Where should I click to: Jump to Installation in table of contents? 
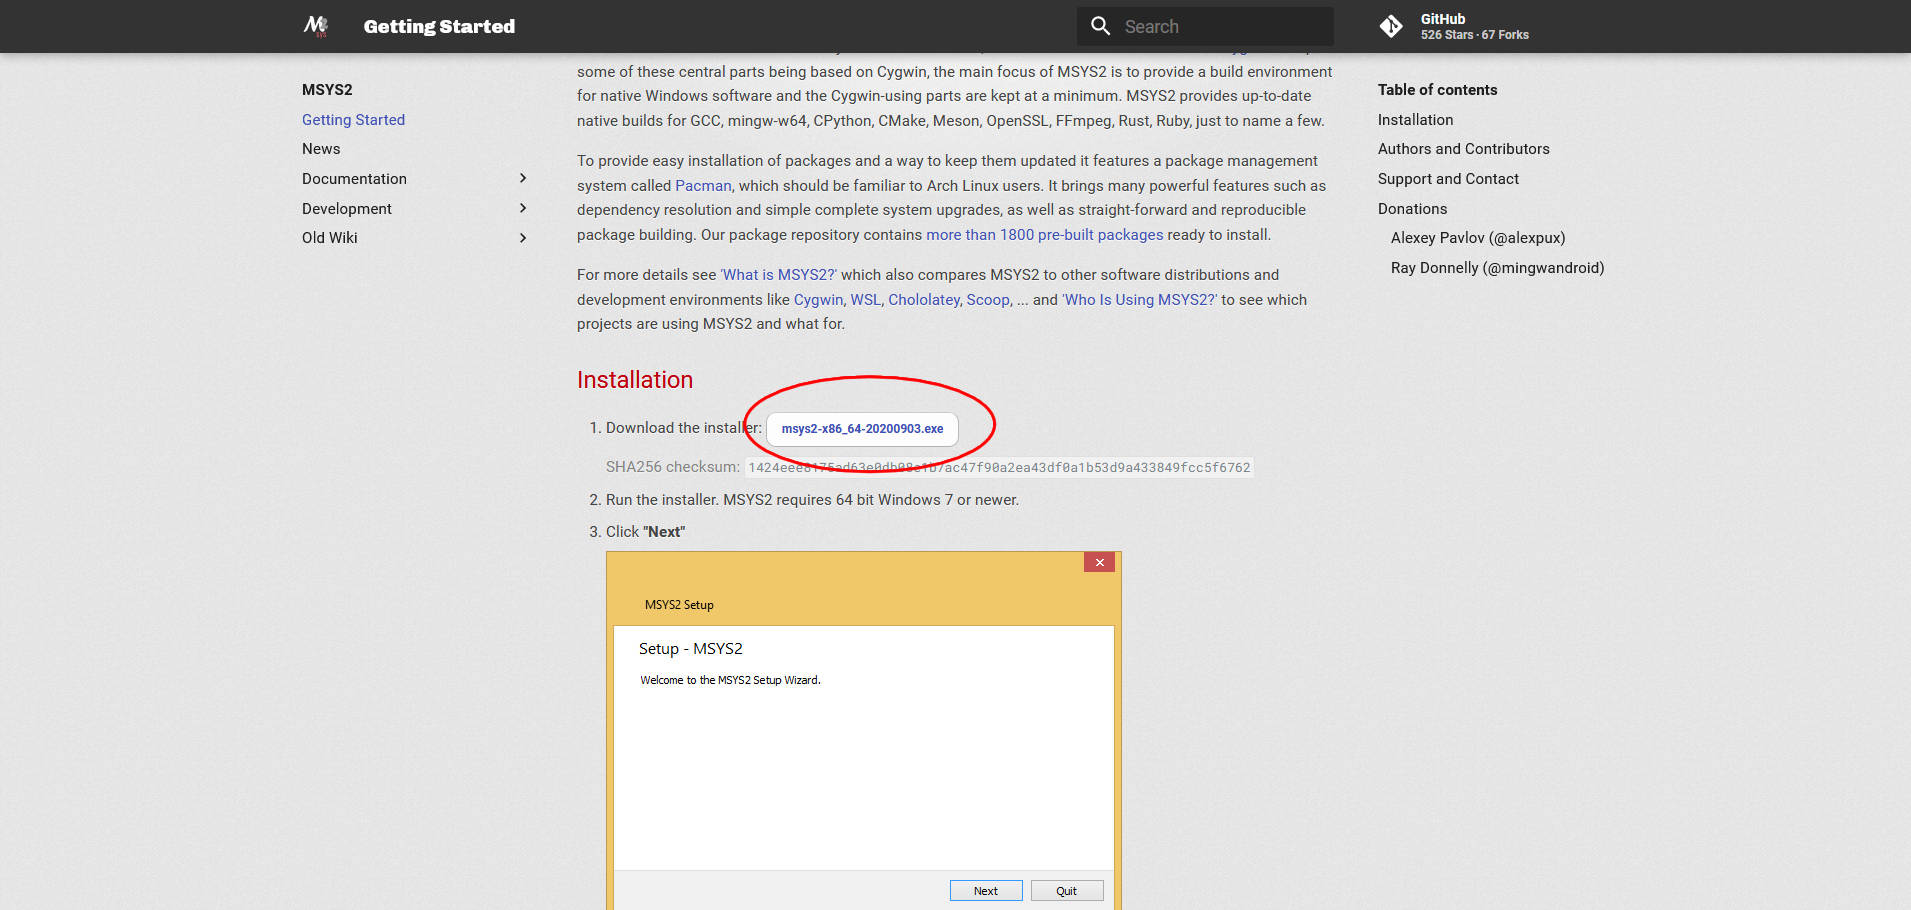click(1415, 120)
